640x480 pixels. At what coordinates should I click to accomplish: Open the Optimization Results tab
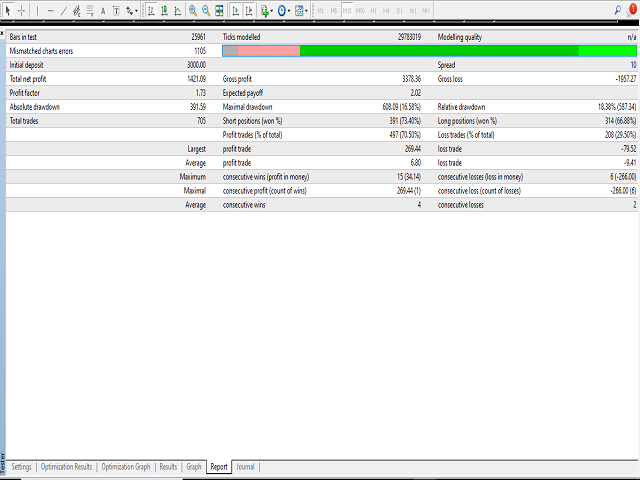(67, 466)
